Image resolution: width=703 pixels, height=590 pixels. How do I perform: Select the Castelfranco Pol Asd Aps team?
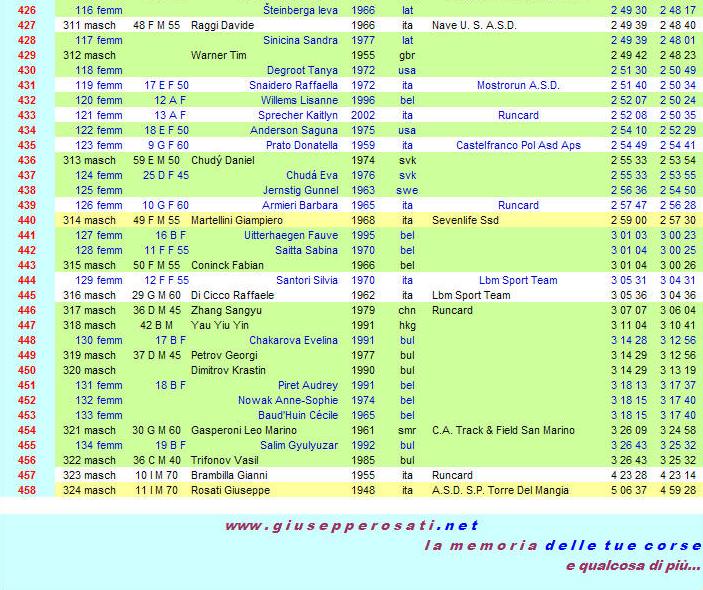coord(517,145)
